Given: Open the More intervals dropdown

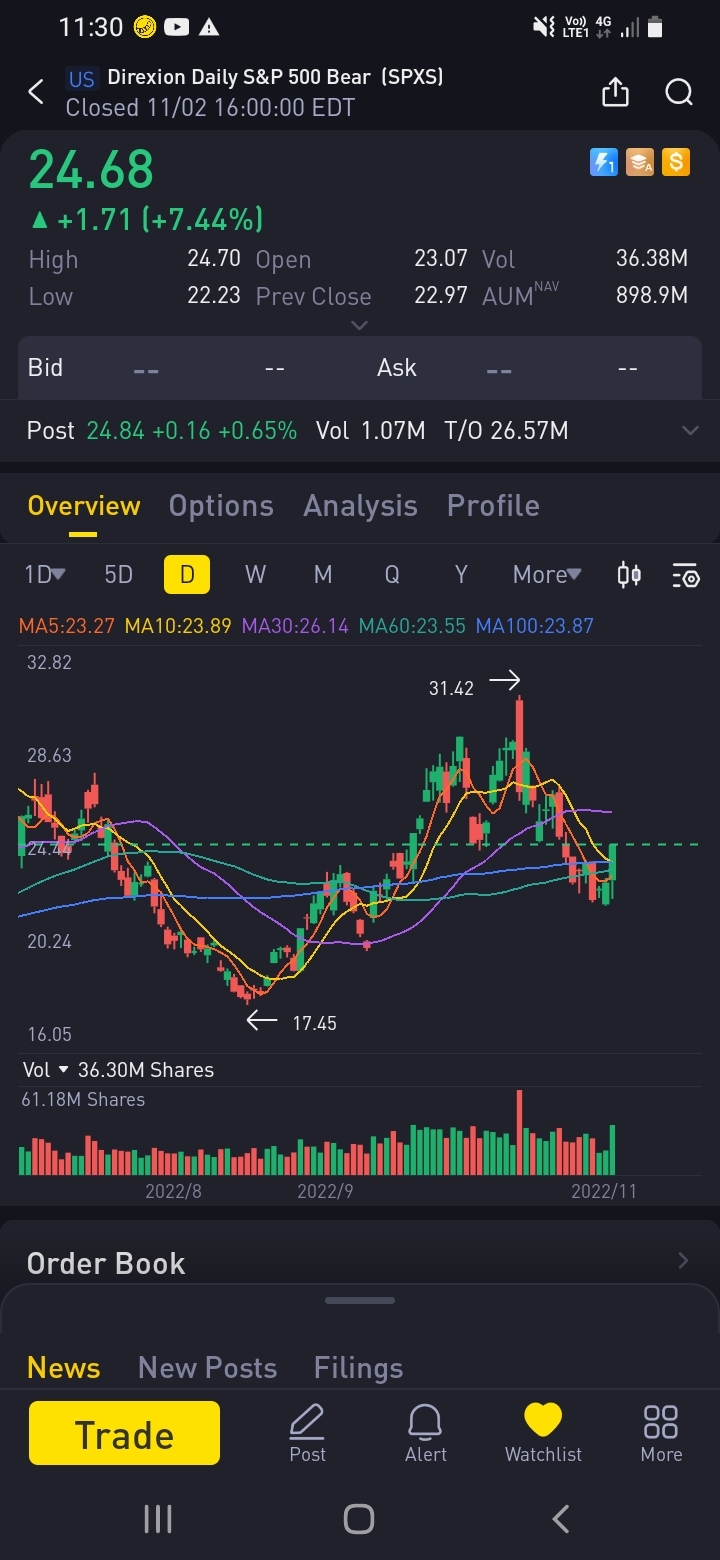Looking at the screenshot, I should (x=547, y=574).
